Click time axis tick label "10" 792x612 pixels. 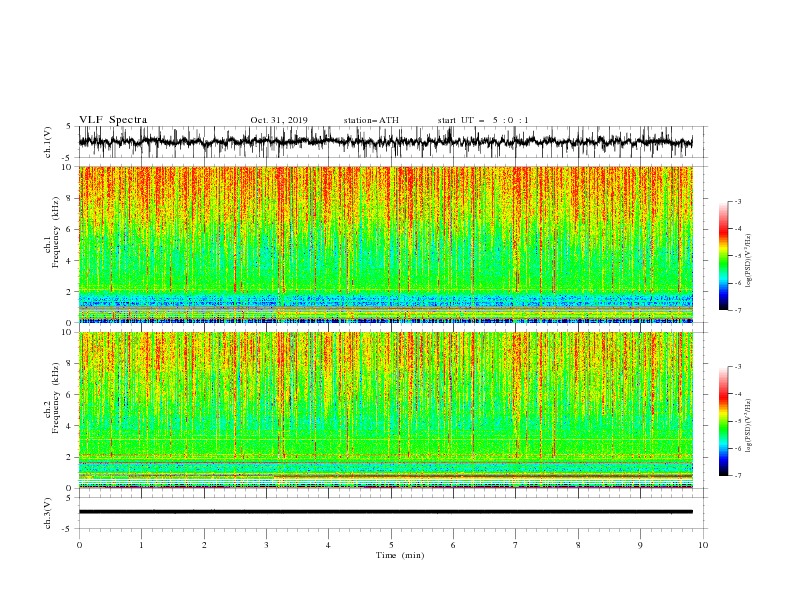(703, 545)
